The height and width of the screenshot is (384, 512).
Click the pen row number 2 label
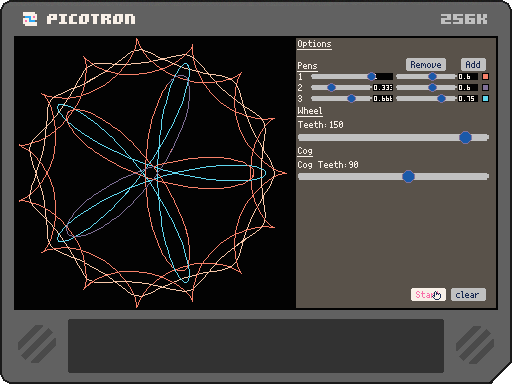pyautogui.click(x=300, y=88)
